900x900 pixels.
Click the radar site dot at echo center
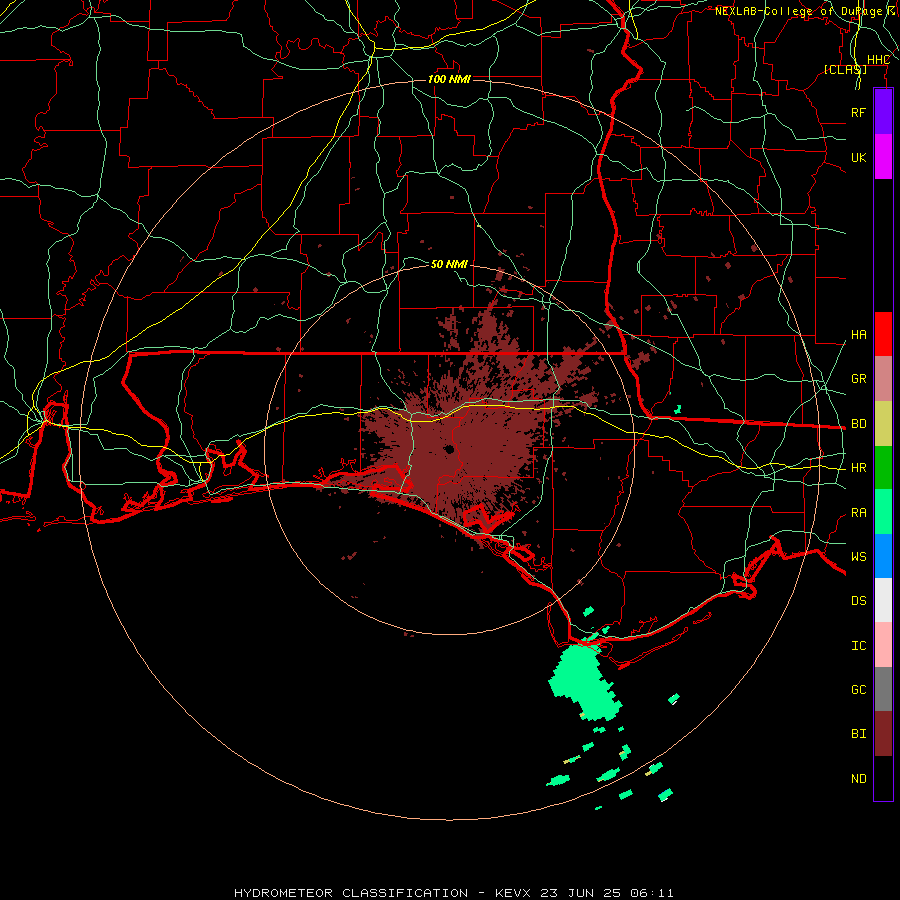tap(449, 449)
